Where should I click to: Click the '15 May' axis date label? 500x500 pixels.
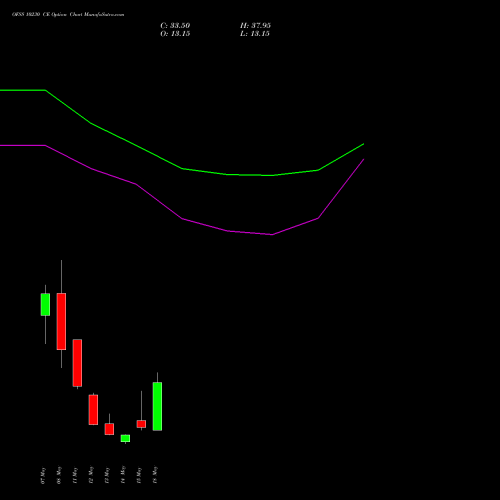[x=139, y=475]
